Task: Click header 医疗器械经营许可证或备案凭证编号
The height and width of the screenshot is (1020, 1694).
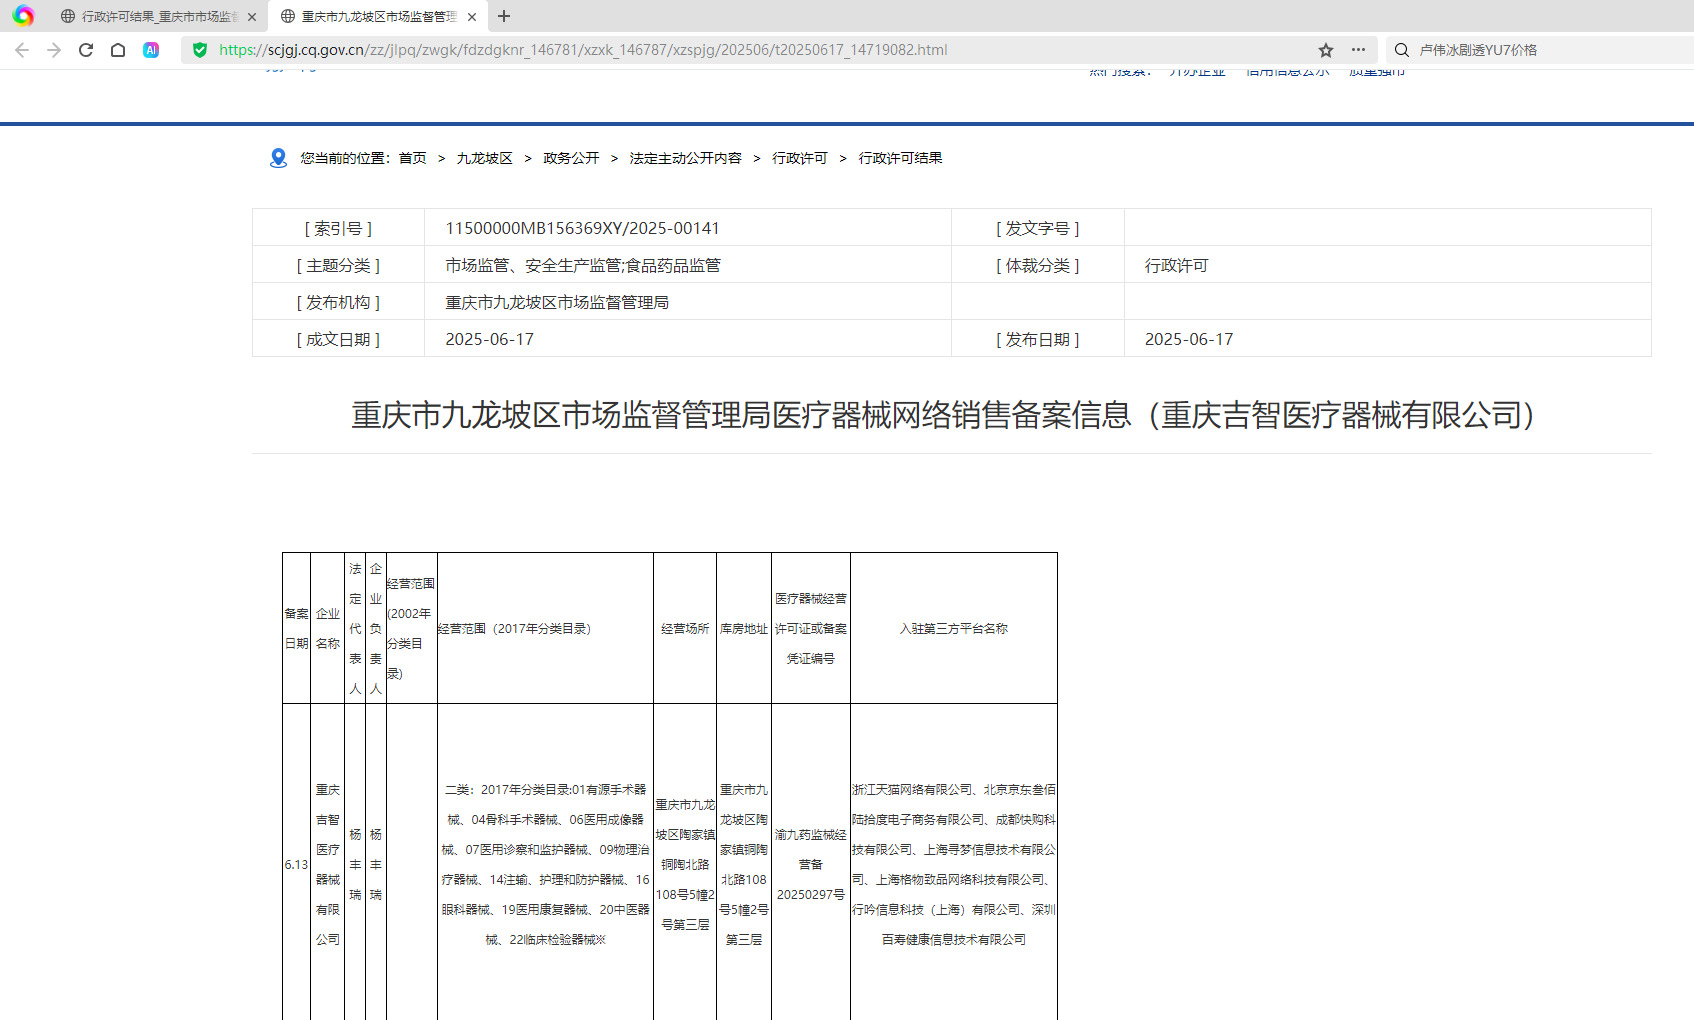Action: 811,629
